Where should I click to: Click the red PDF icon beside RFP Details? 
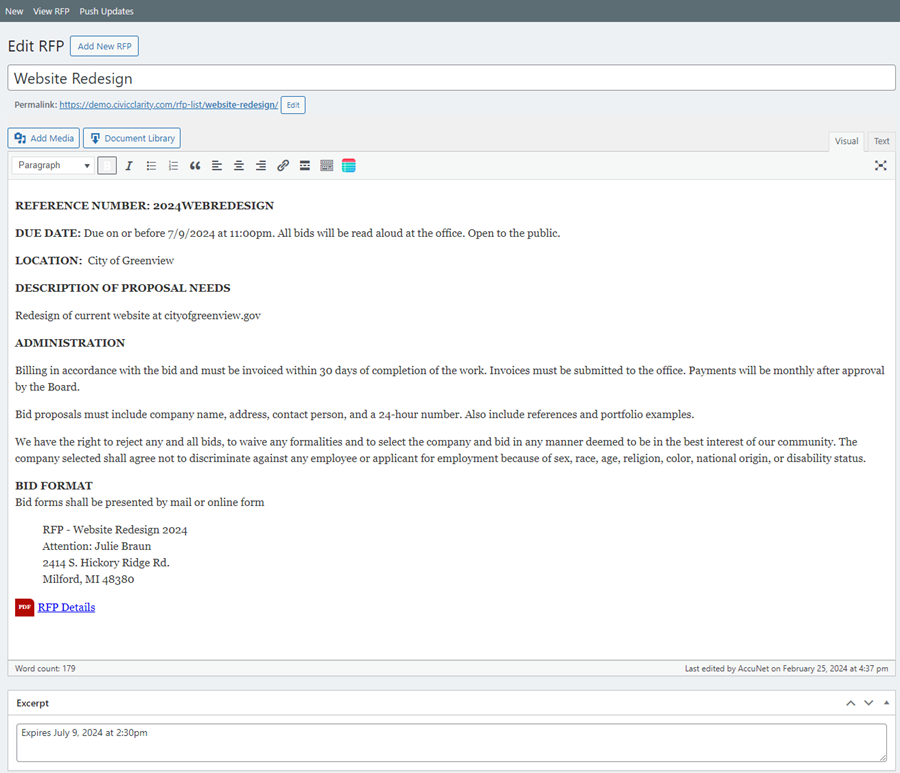(x=25, y=607)
